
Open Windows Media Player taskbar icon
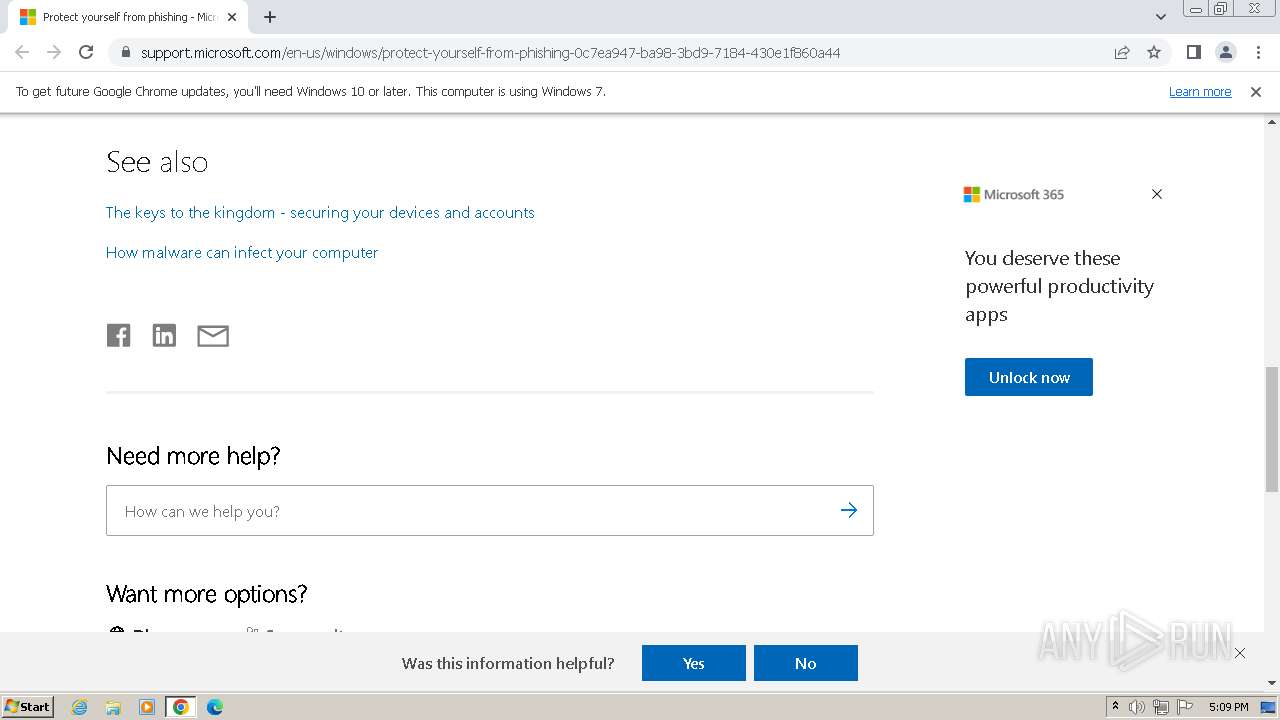tap(147, 707)
